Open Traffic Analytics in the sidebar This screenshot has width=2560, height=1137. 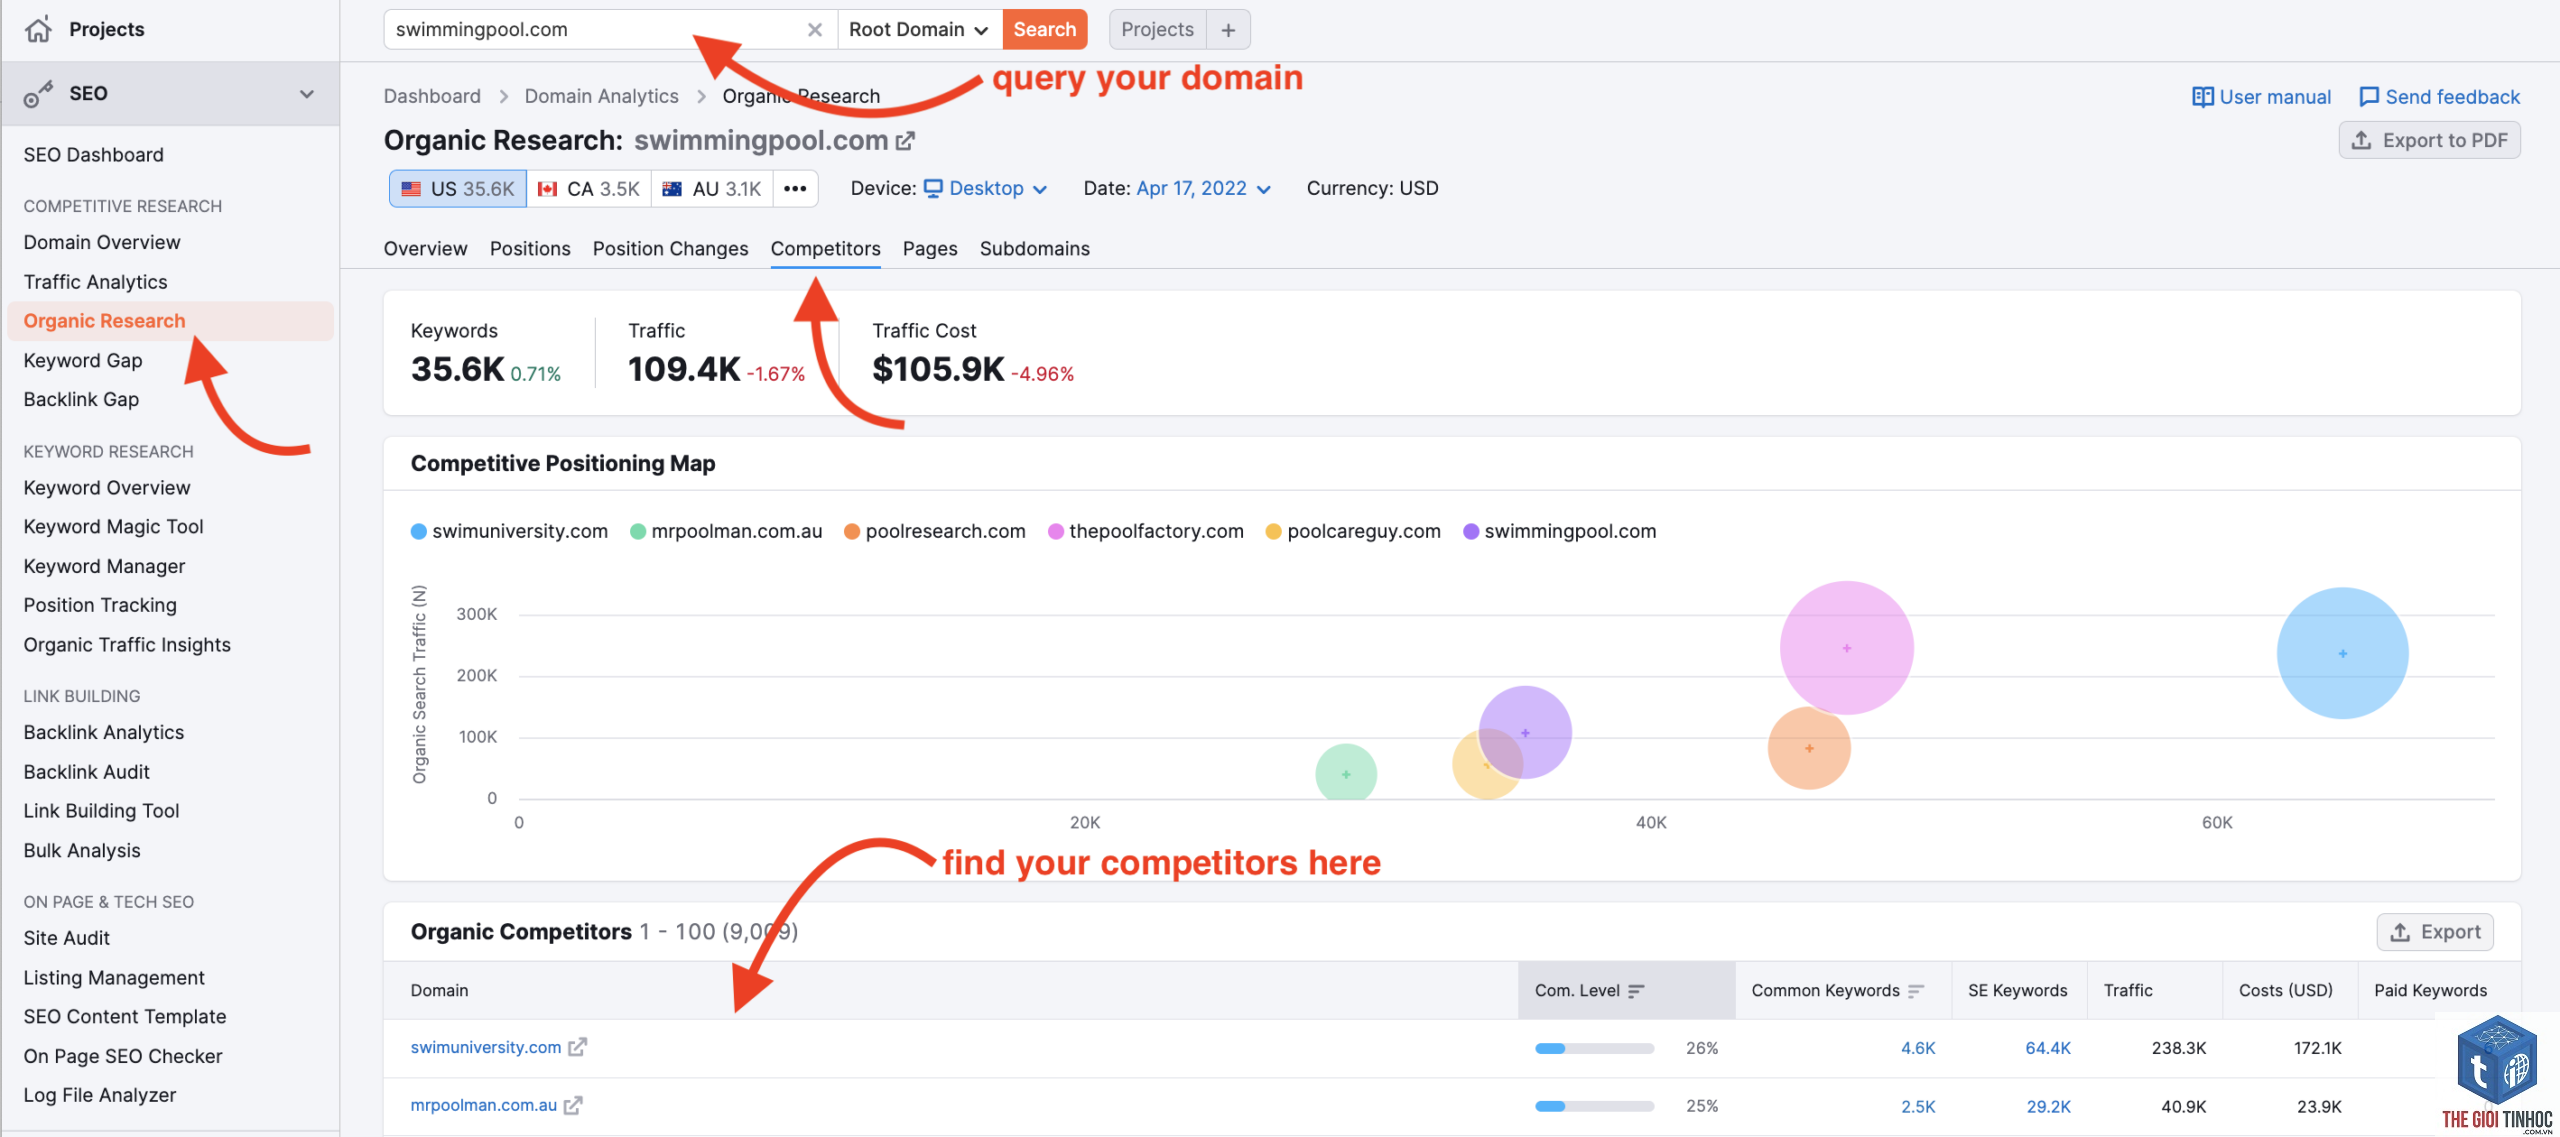point(95,283)
